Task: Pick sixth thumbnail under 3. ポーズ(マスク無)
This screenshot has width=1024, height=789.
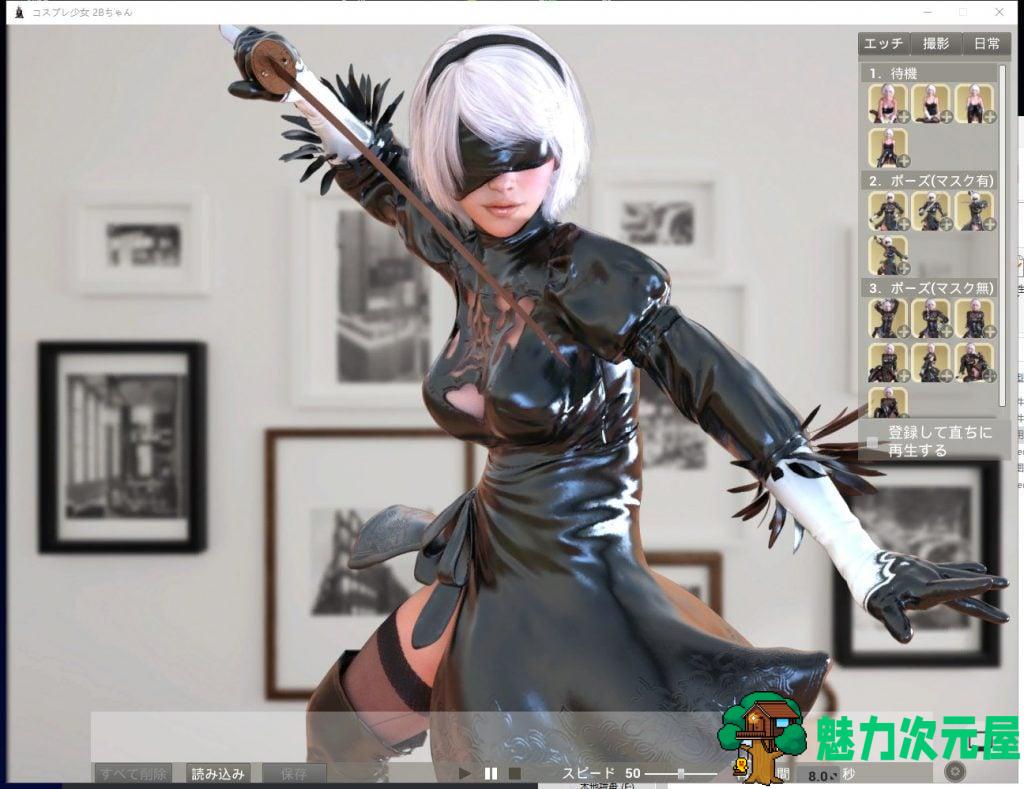Action: click(x=975, y=362)
